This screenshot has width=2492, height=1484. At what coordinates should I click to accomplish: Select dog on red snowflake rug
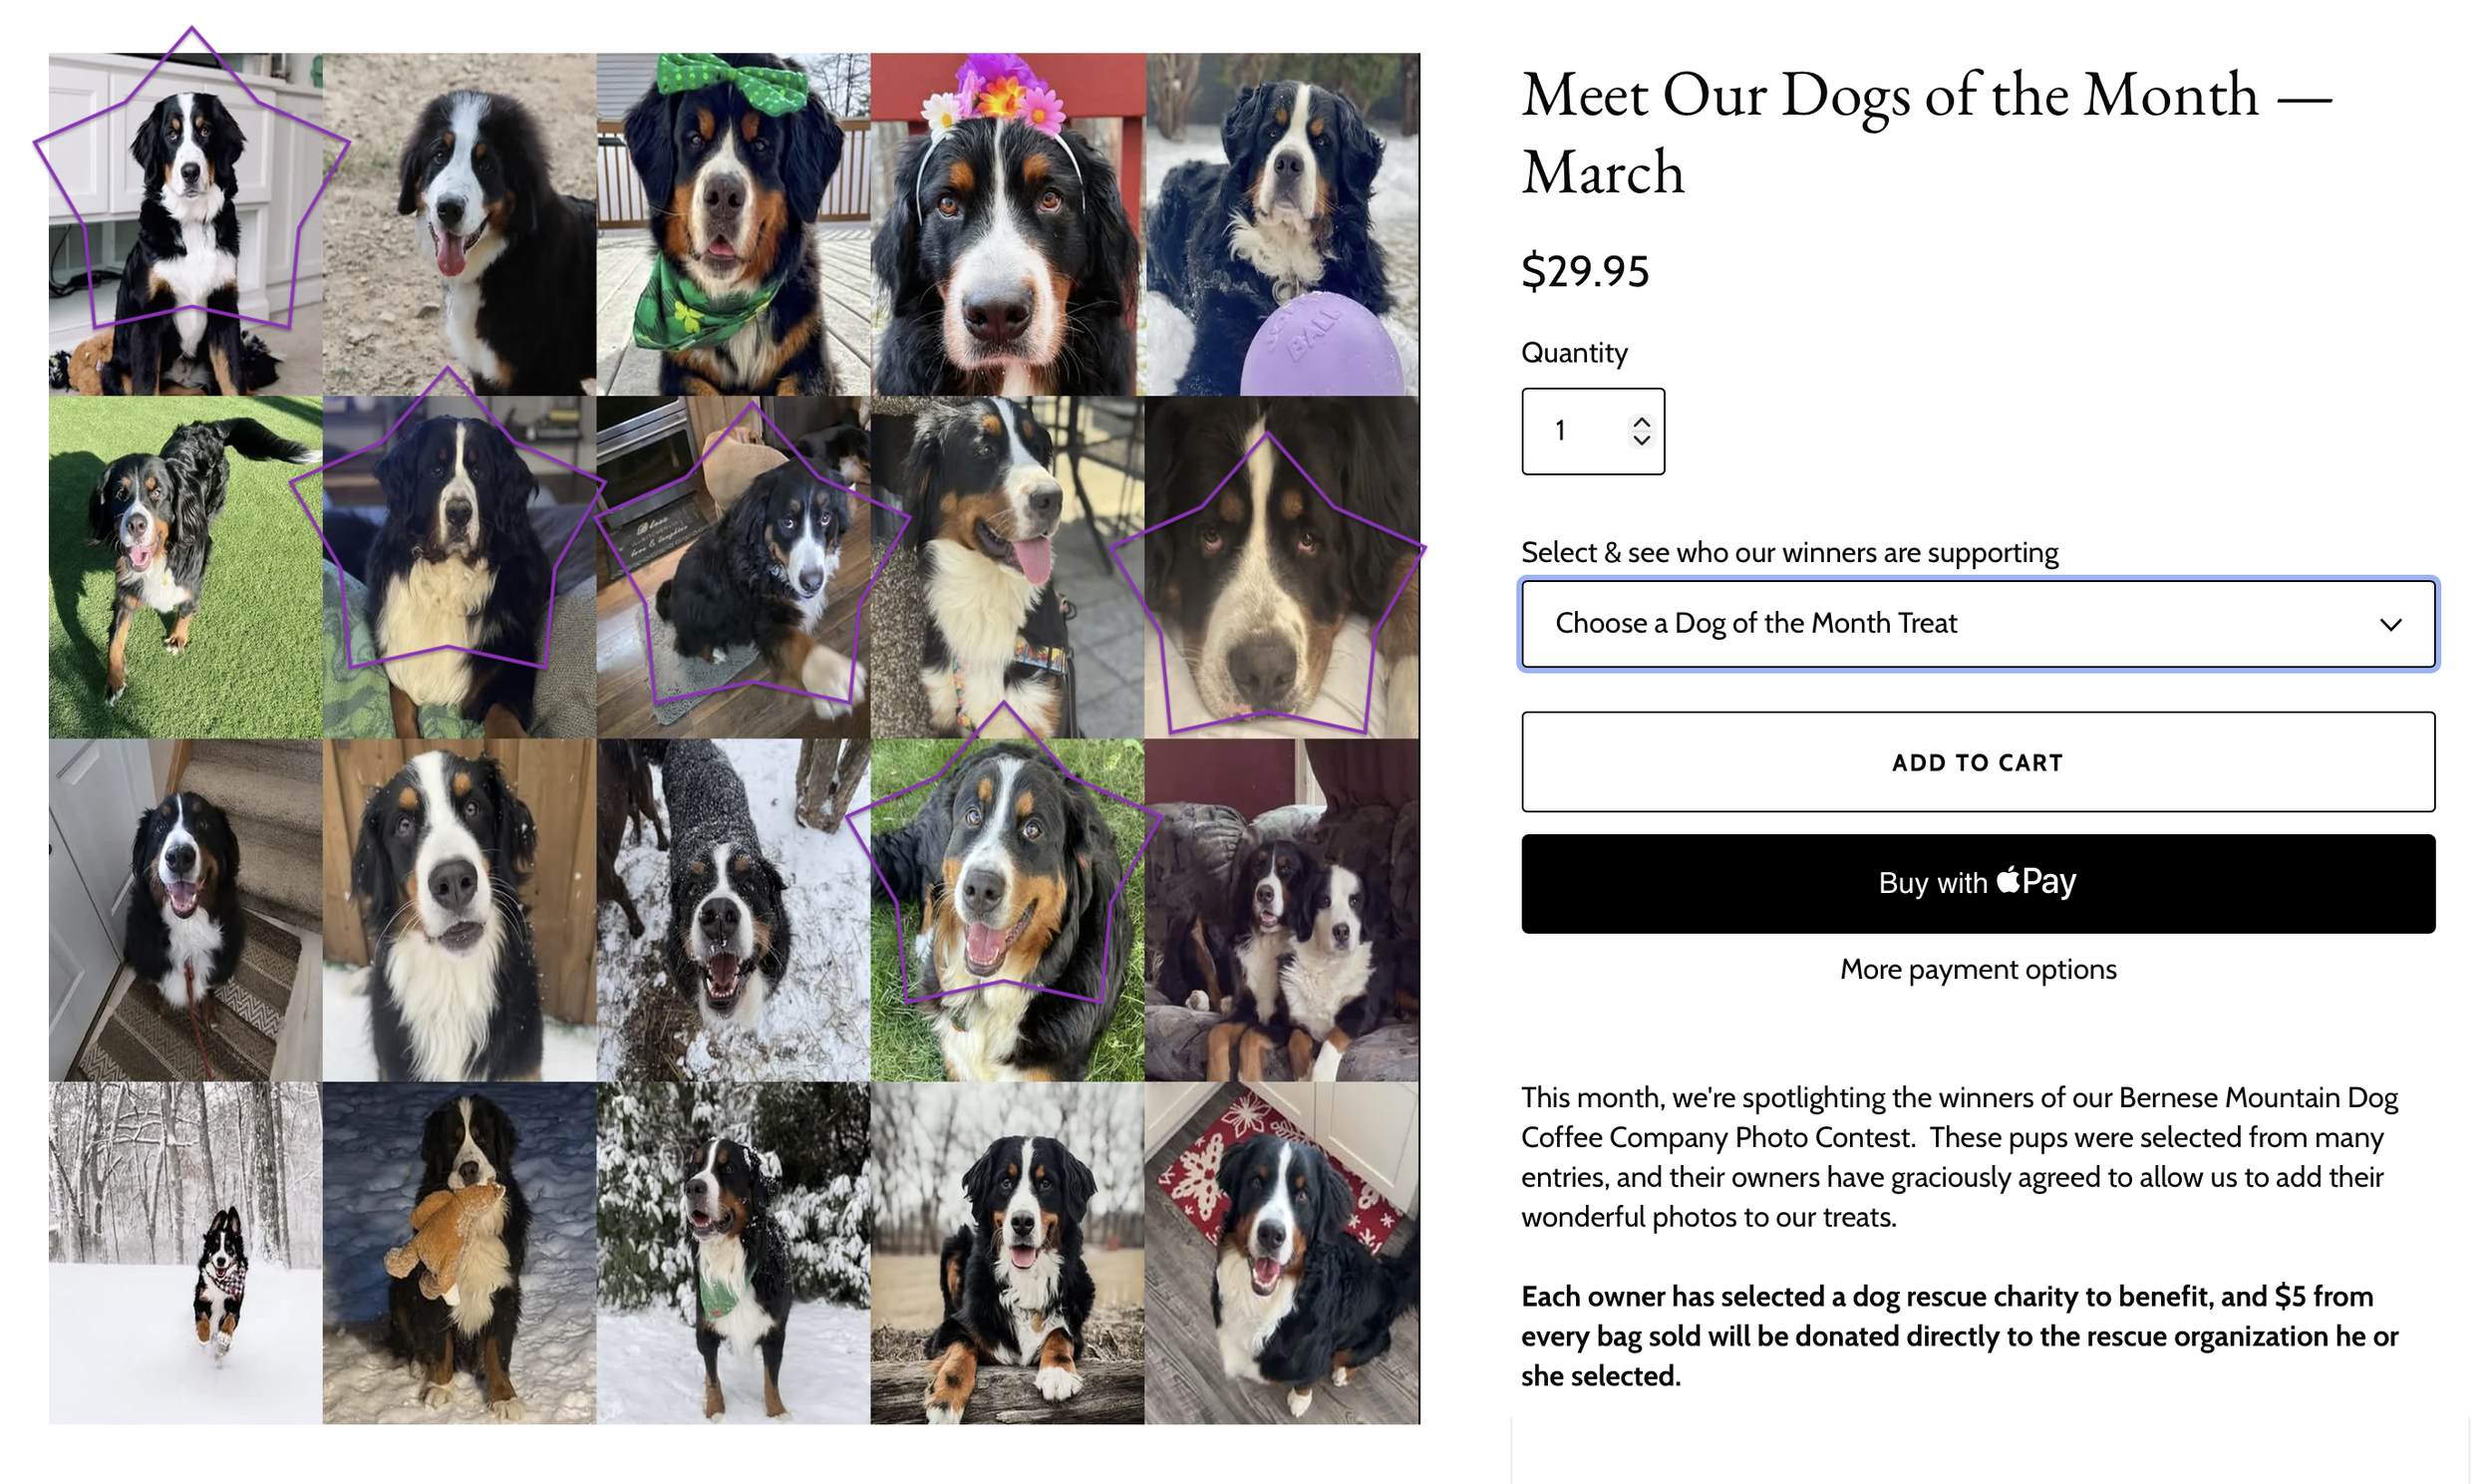pyautogui.click(x=1281, y=1252)
